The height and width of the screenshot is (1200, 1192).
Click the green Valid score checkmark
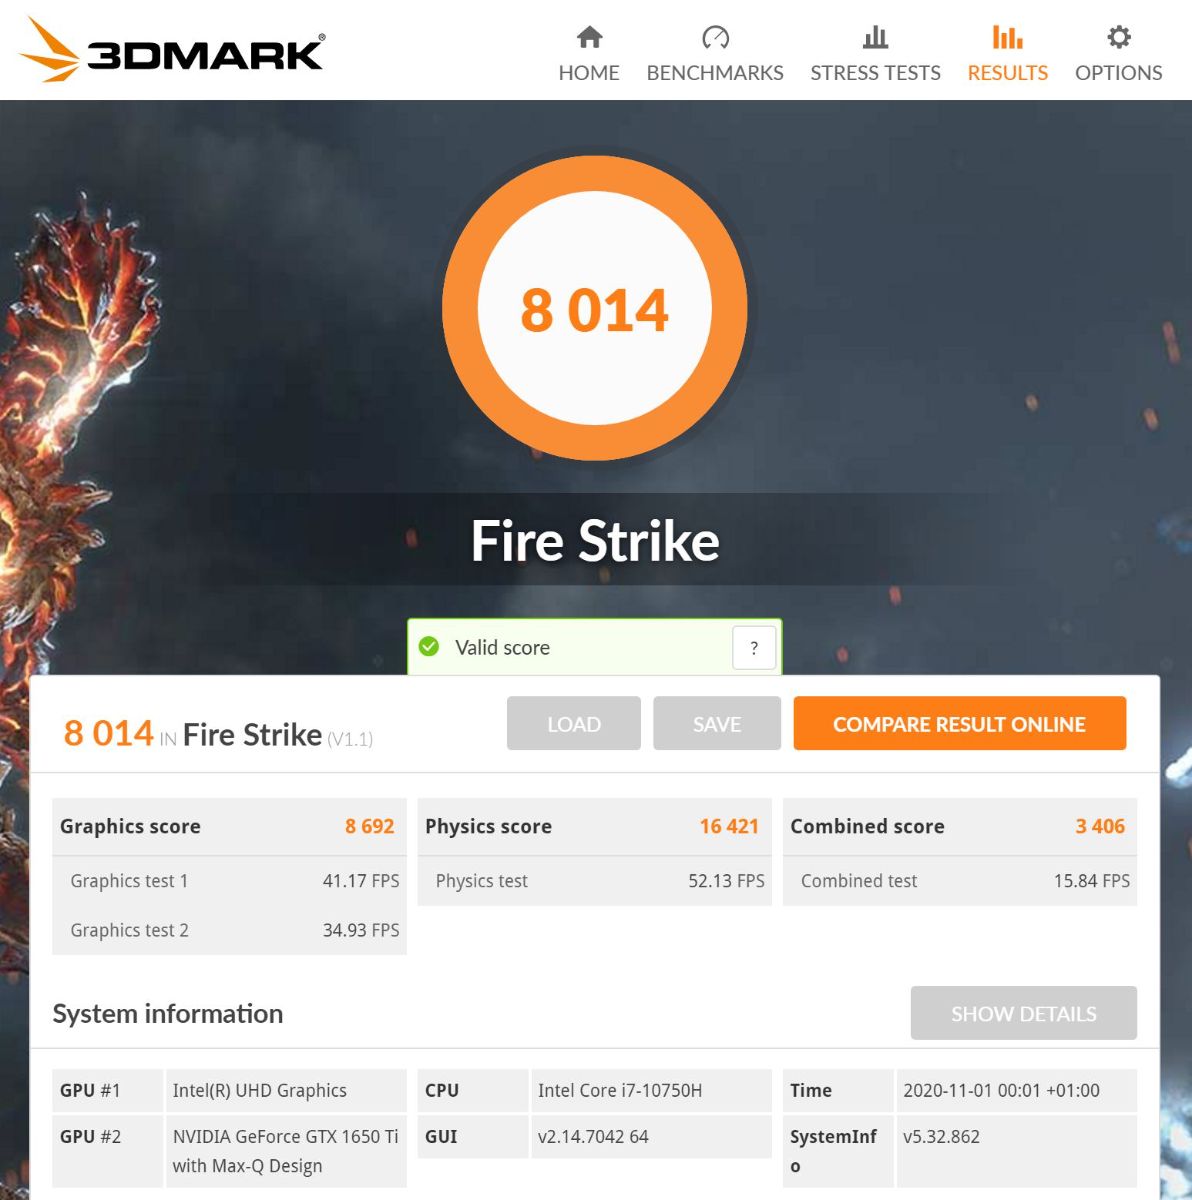coord(430,647)
